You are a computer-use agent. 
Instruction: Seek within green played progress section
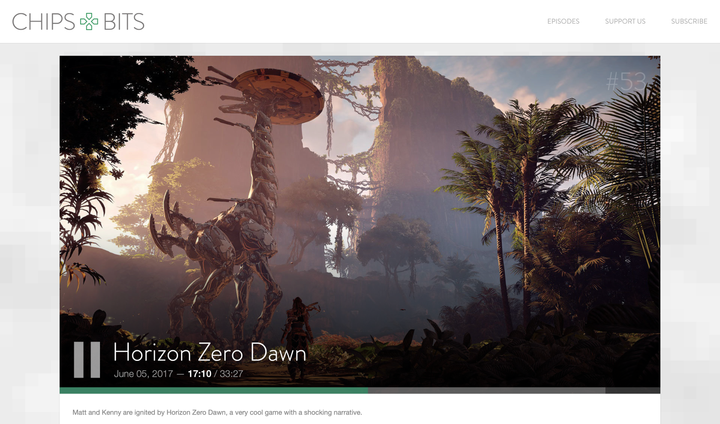(210, 390)
